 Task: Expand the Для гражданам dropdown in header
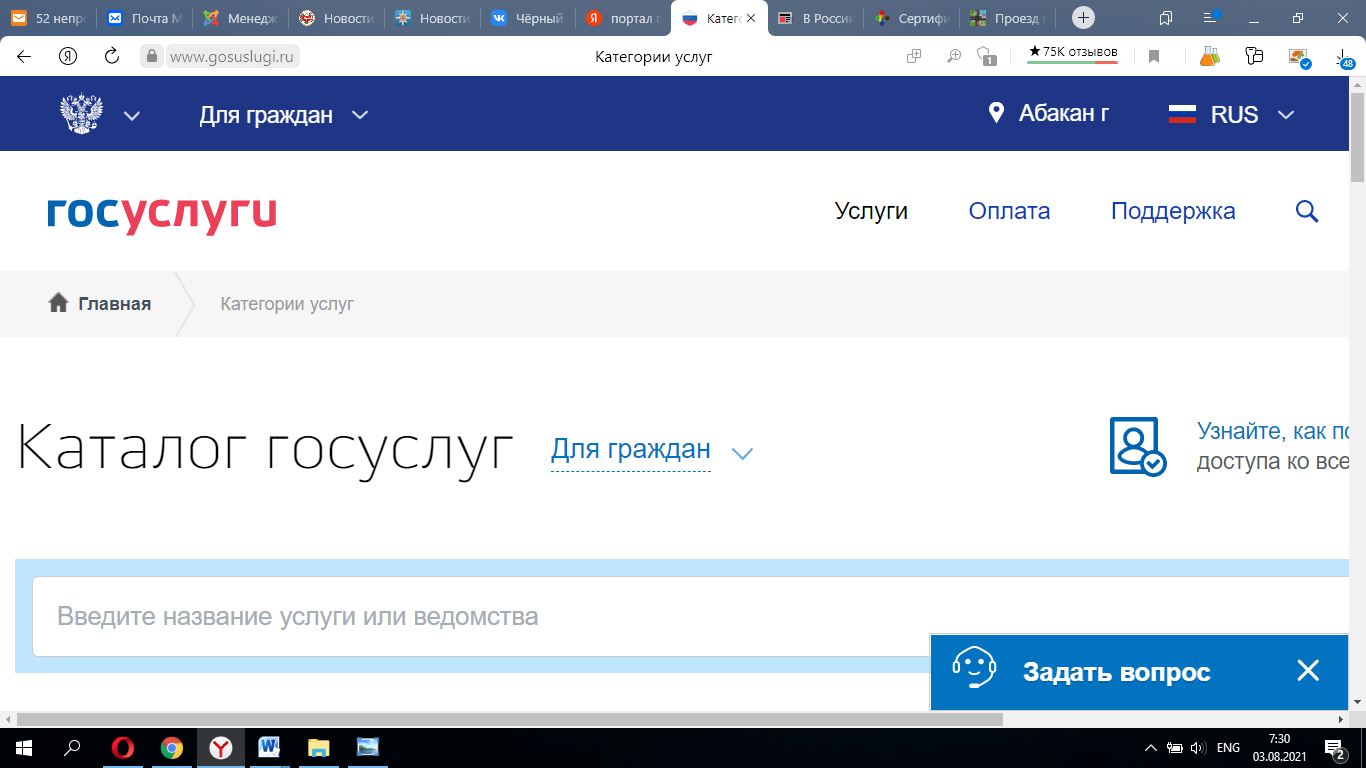284,114
